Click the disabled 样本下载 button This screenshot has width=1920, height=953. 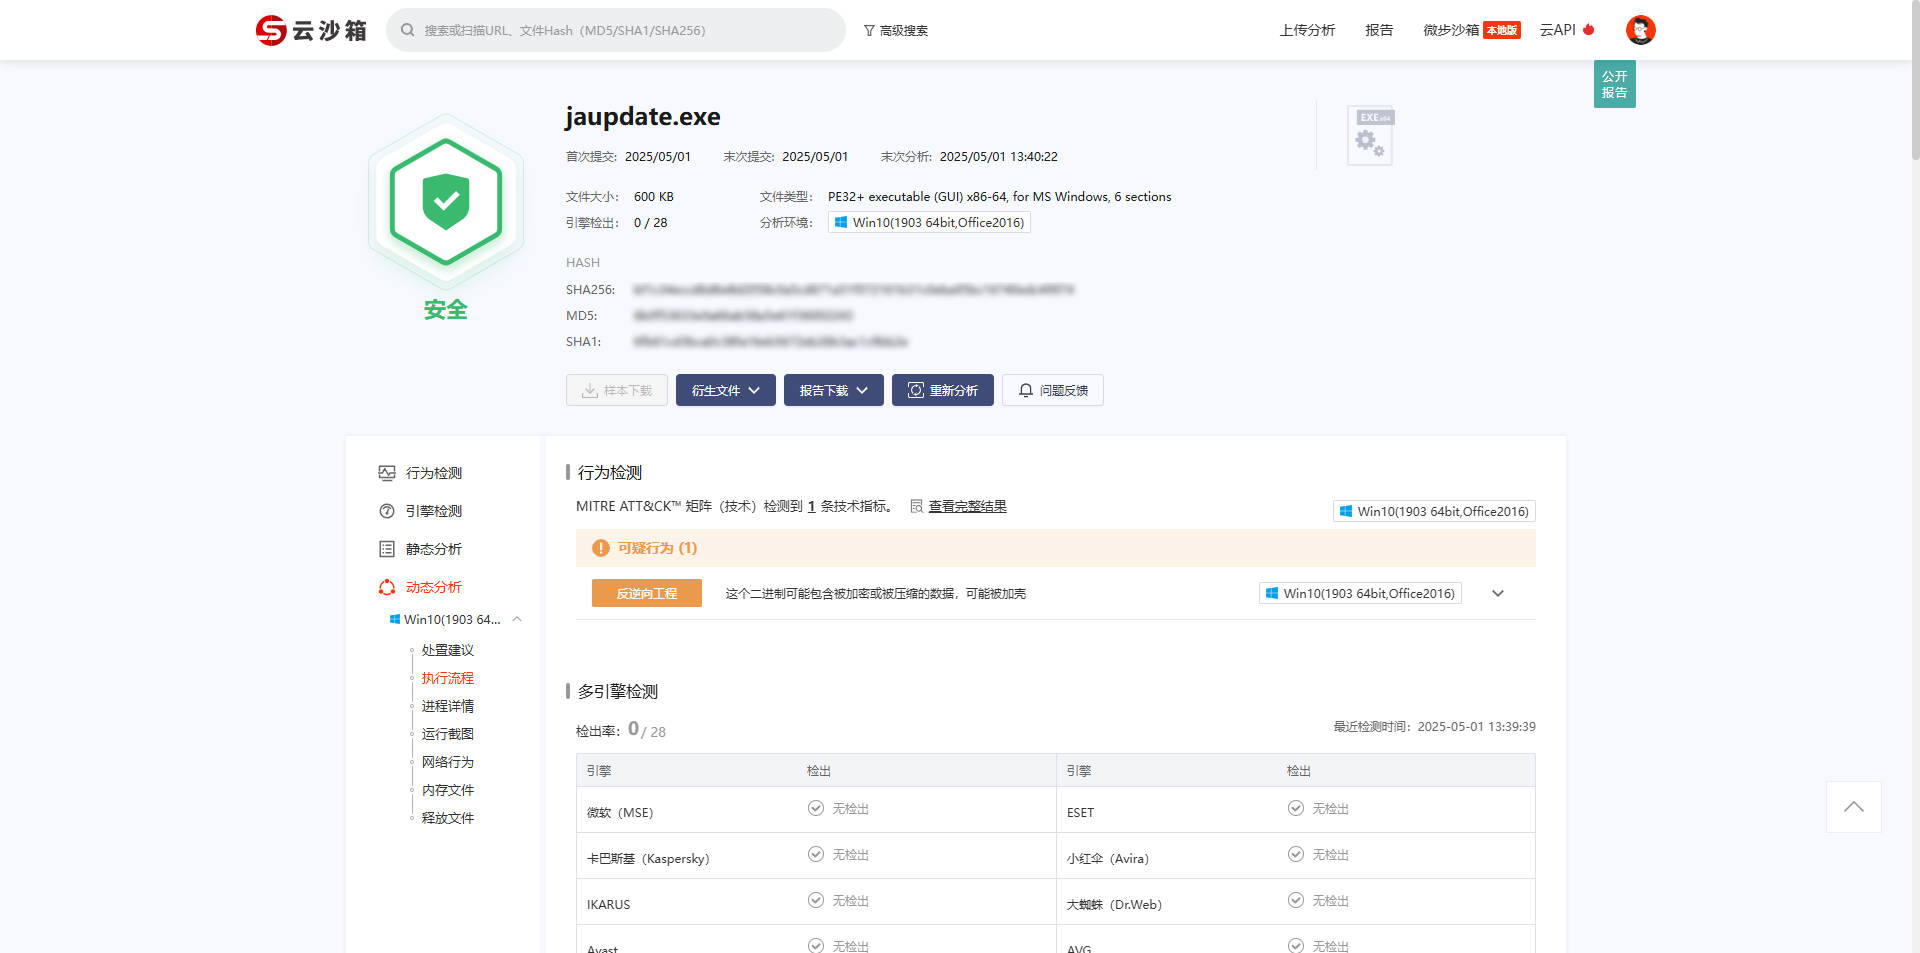[617, 390]
